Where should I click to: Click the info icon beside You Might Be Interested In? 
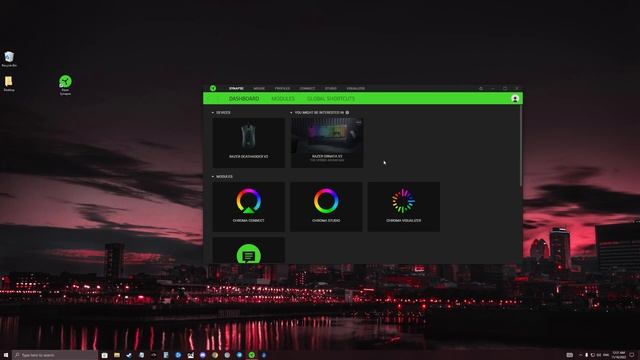click(347, 113)
